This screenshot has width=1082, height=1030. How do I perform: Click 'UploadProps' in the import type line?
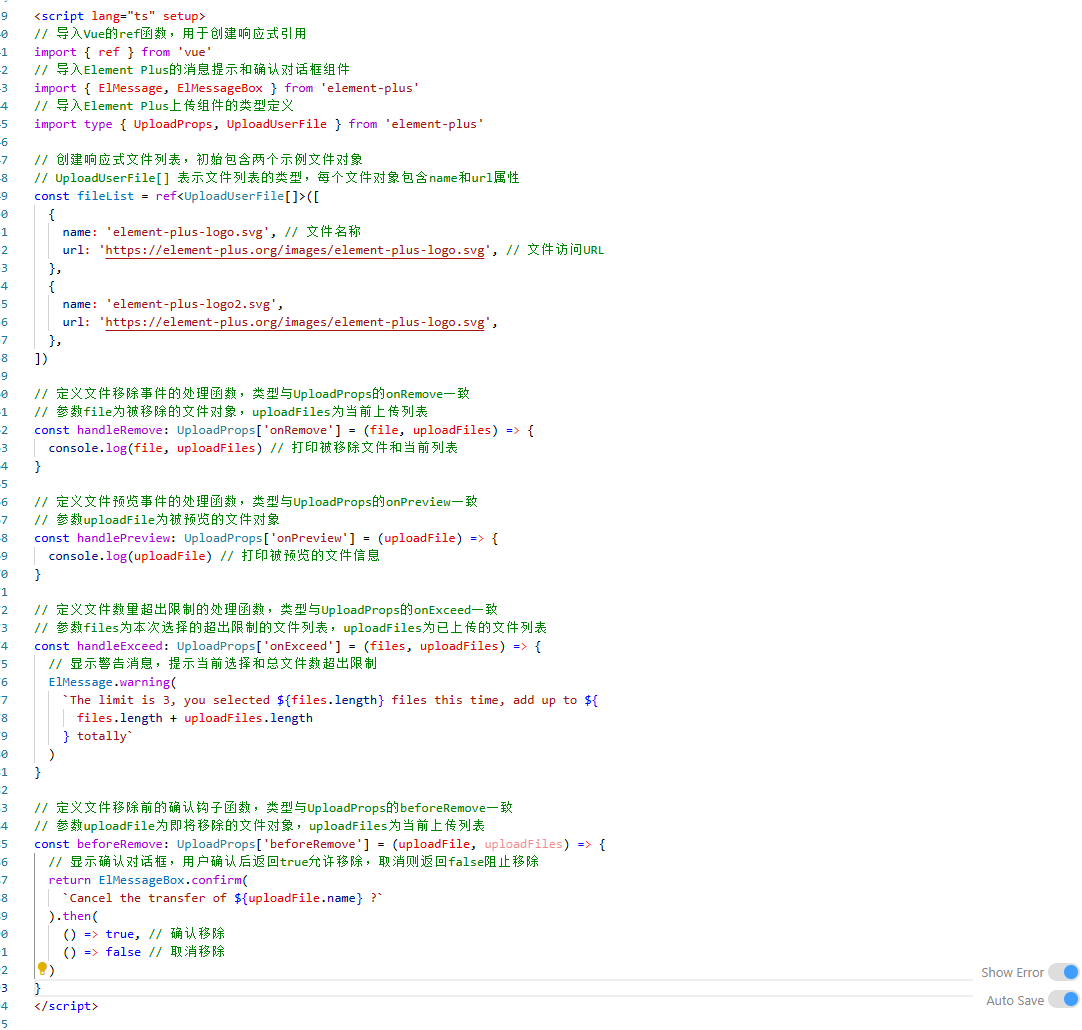[x=173, y=124]
